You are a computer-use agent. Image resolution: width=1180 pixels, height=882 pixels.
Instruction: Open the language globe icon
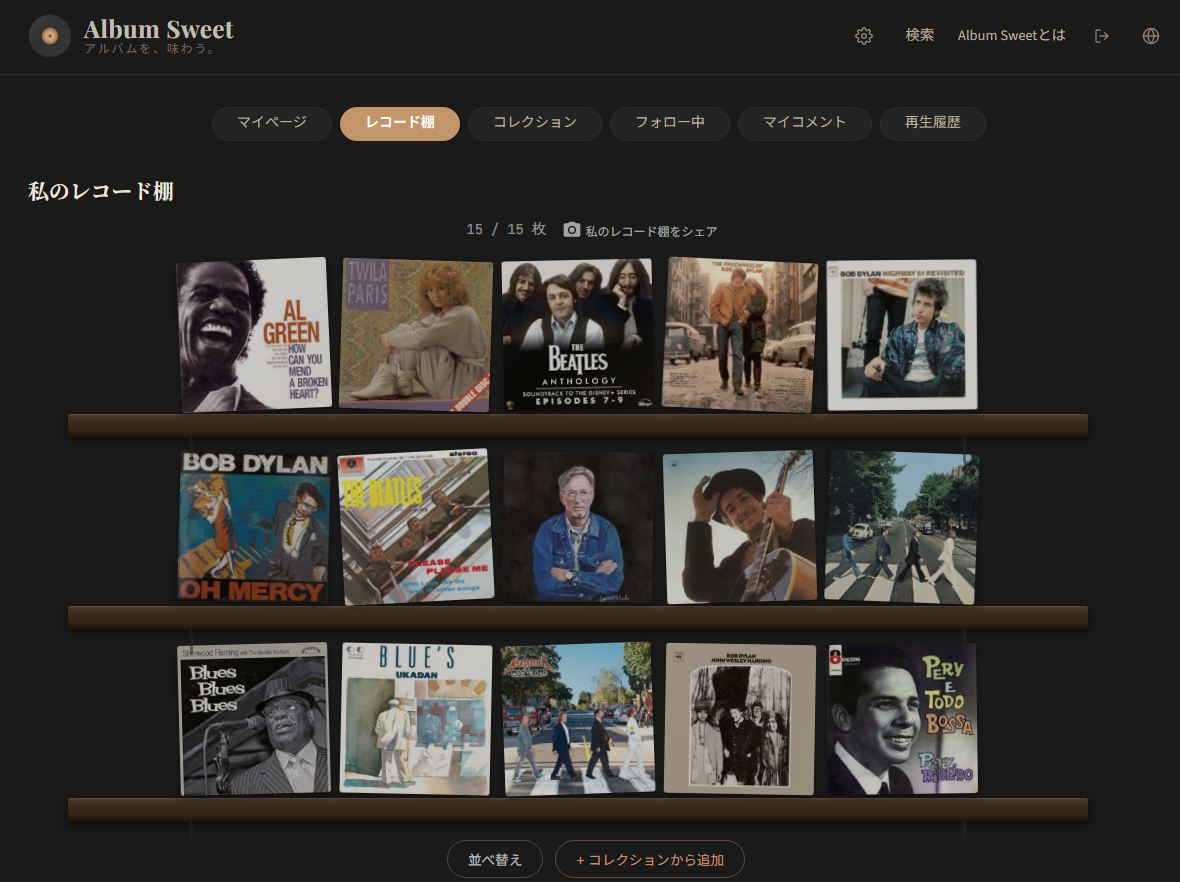click(x=1150, y=35)
